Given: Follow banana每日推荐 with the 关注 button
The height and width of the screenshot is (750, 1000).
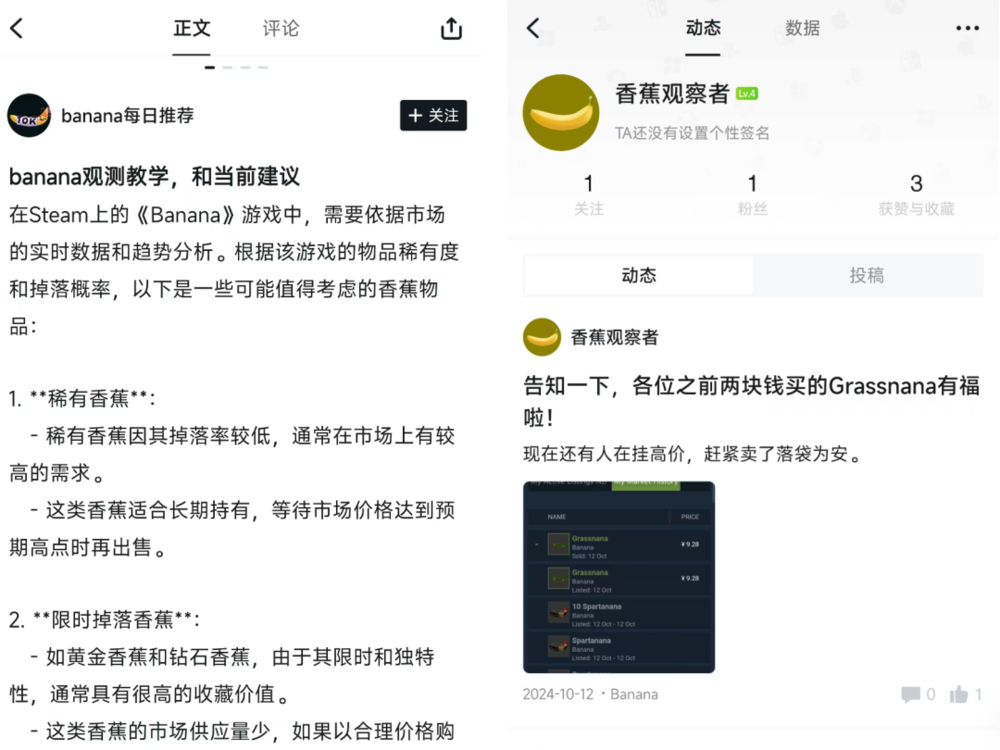Looking at the screenshot, I should [434, 115].
